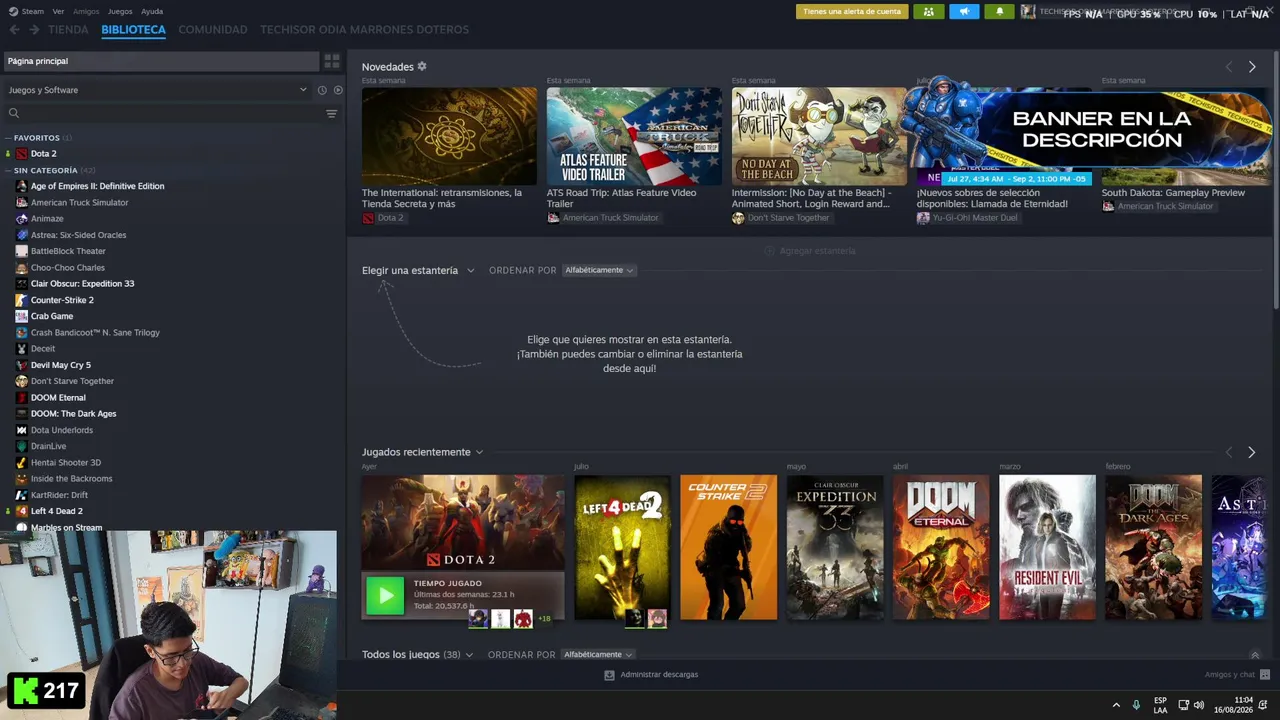Click the Left 4 Dead 2 list icon
Screen dimensions: 1280x720
22,511
